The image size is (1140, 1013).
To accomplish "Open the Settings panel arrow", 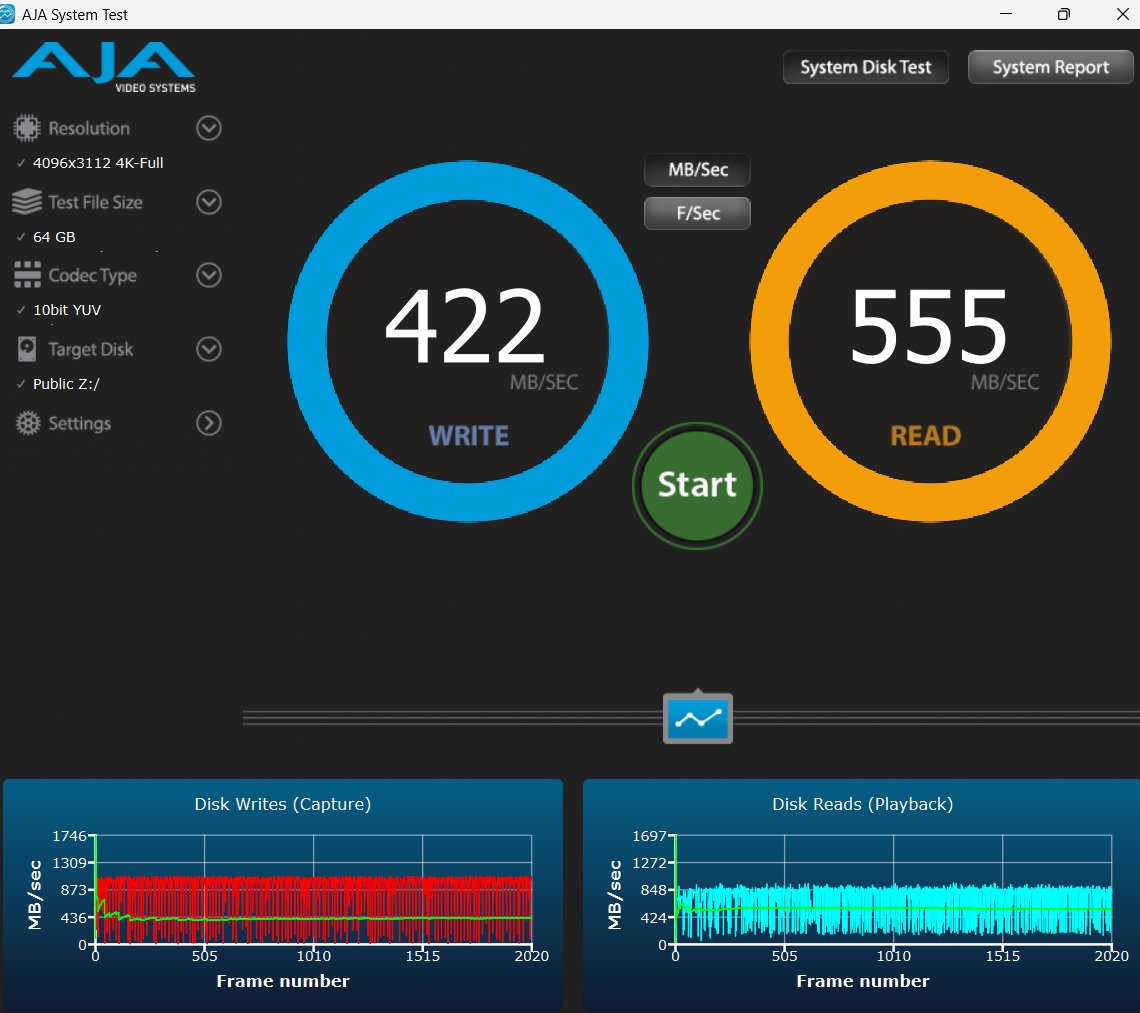I will point(208,423).
